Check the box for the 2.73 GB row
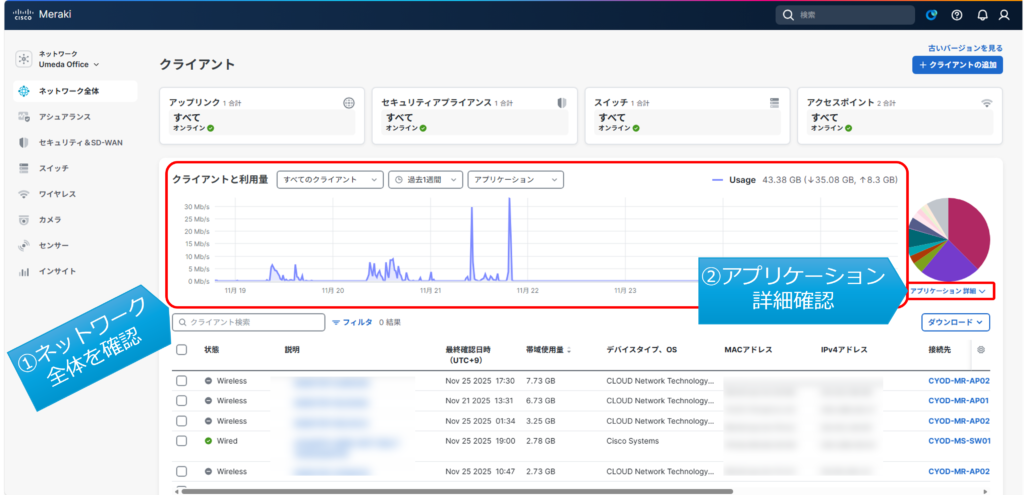 coord(182,471)
